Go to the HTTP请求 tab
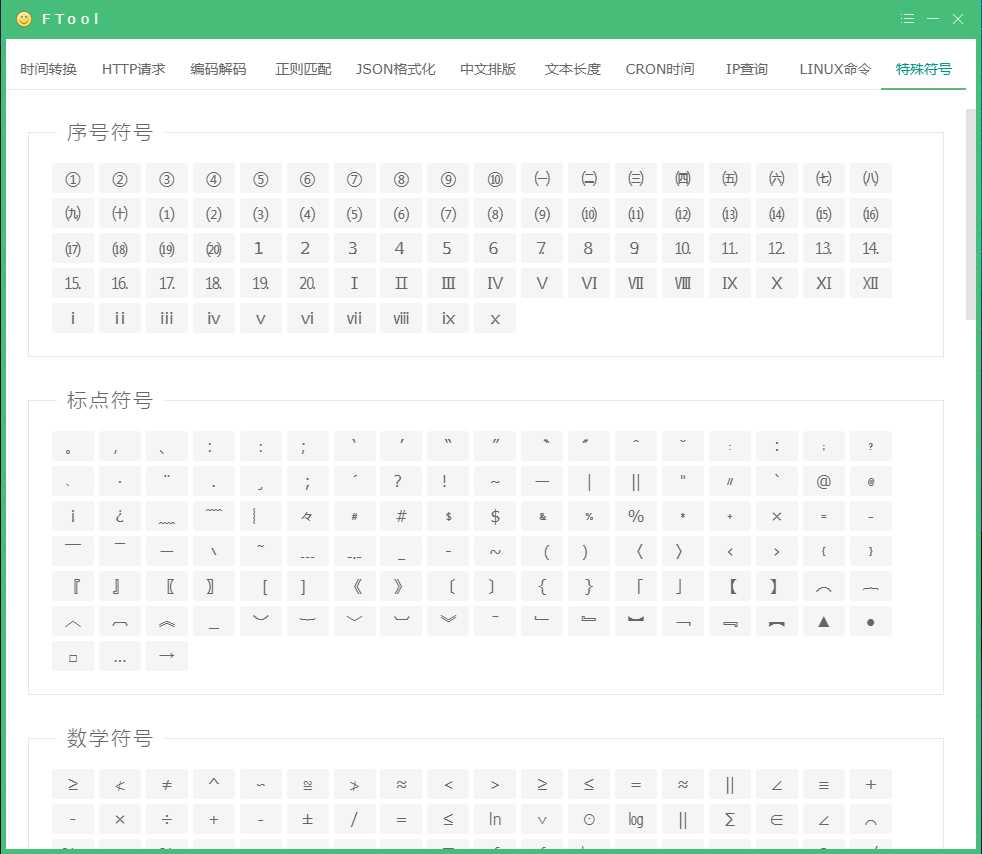Viewport: 982px width, 854px height. point(133,69)
